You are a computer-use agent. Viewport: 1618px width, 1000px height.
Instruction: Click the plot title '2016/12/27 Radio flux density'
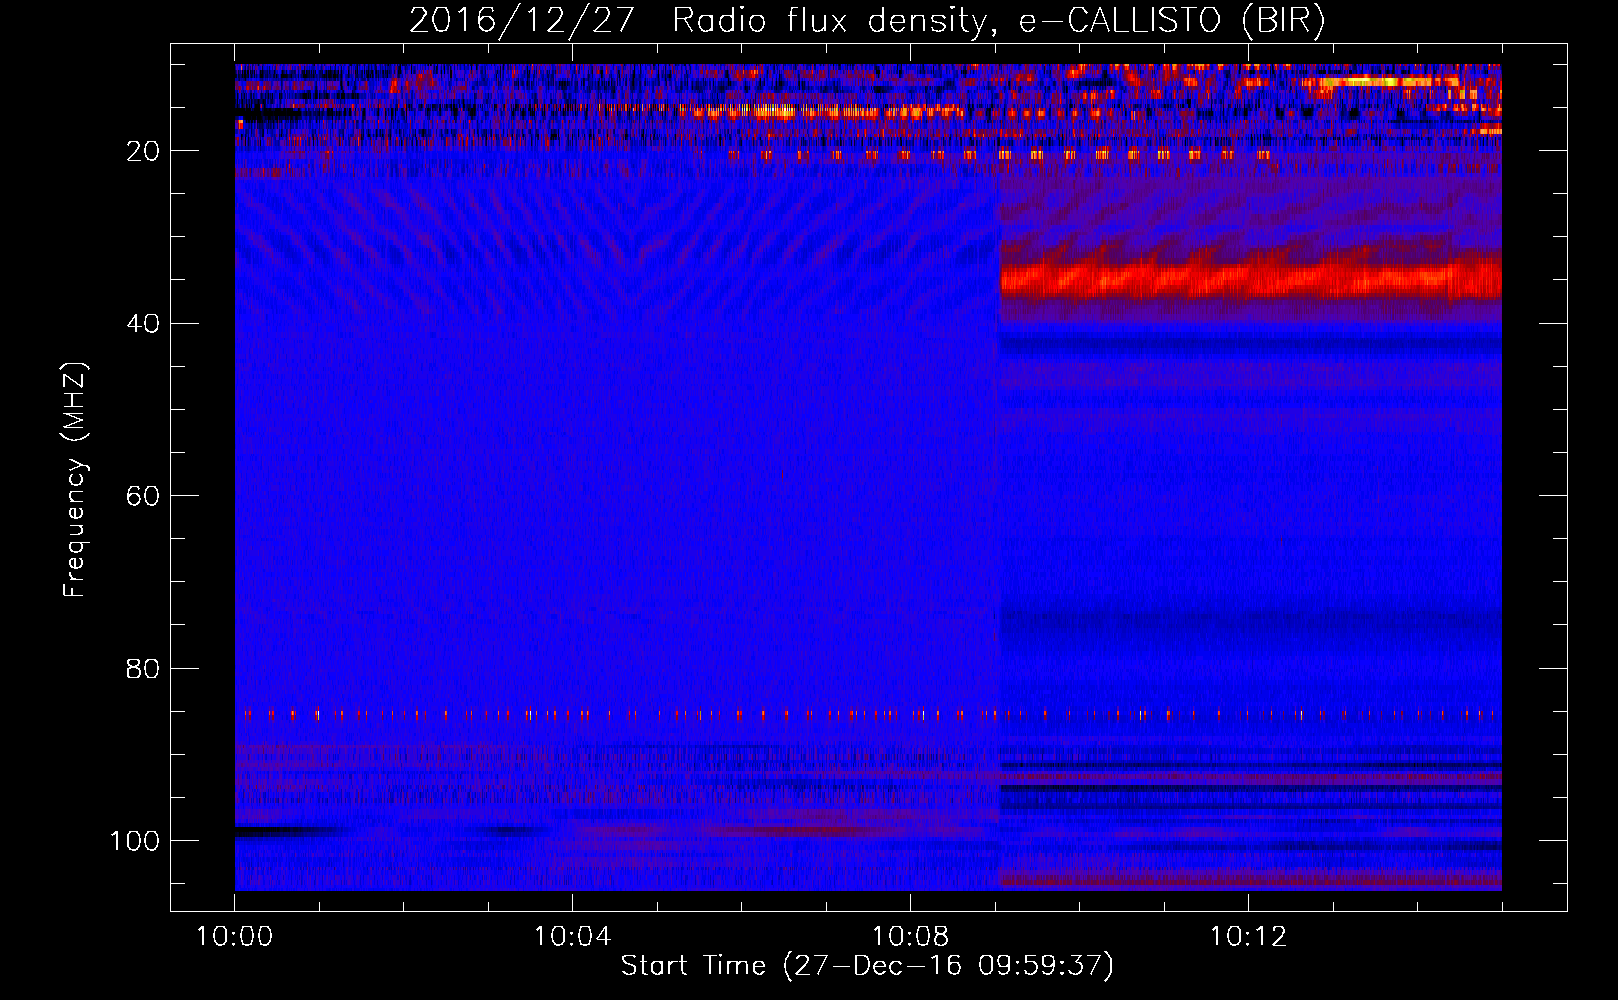tap(868, 20)
